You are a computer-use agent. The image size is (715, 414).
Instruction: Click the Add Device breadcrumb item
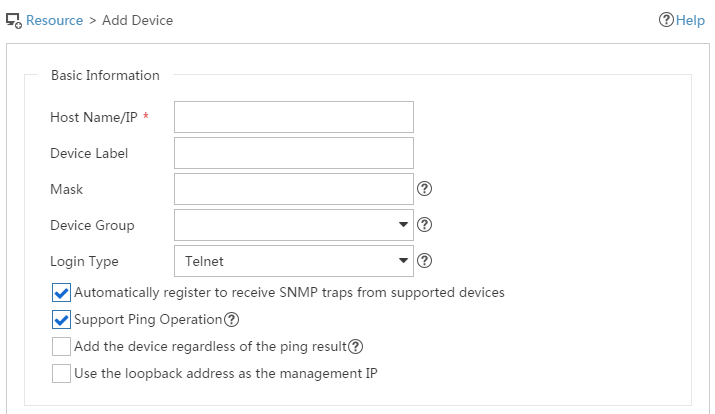click(137, 21)
